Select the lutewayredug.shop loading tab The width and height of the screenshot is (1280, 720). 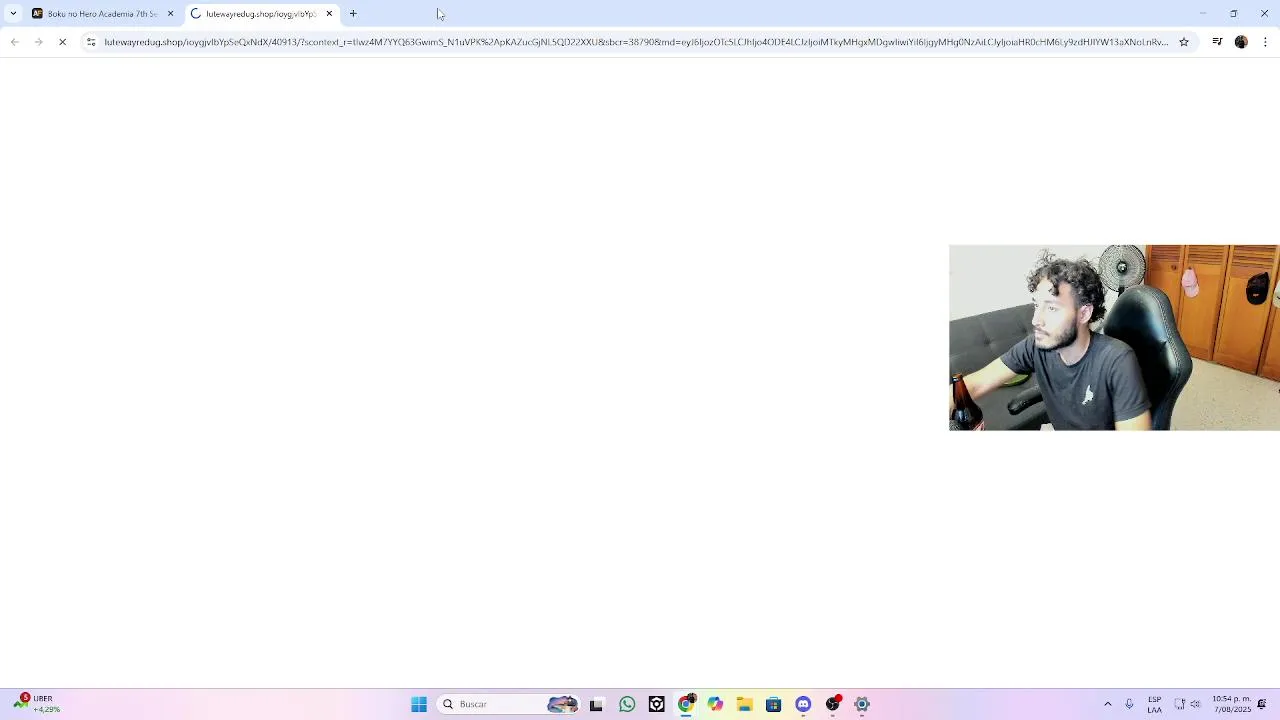(260, 14)
